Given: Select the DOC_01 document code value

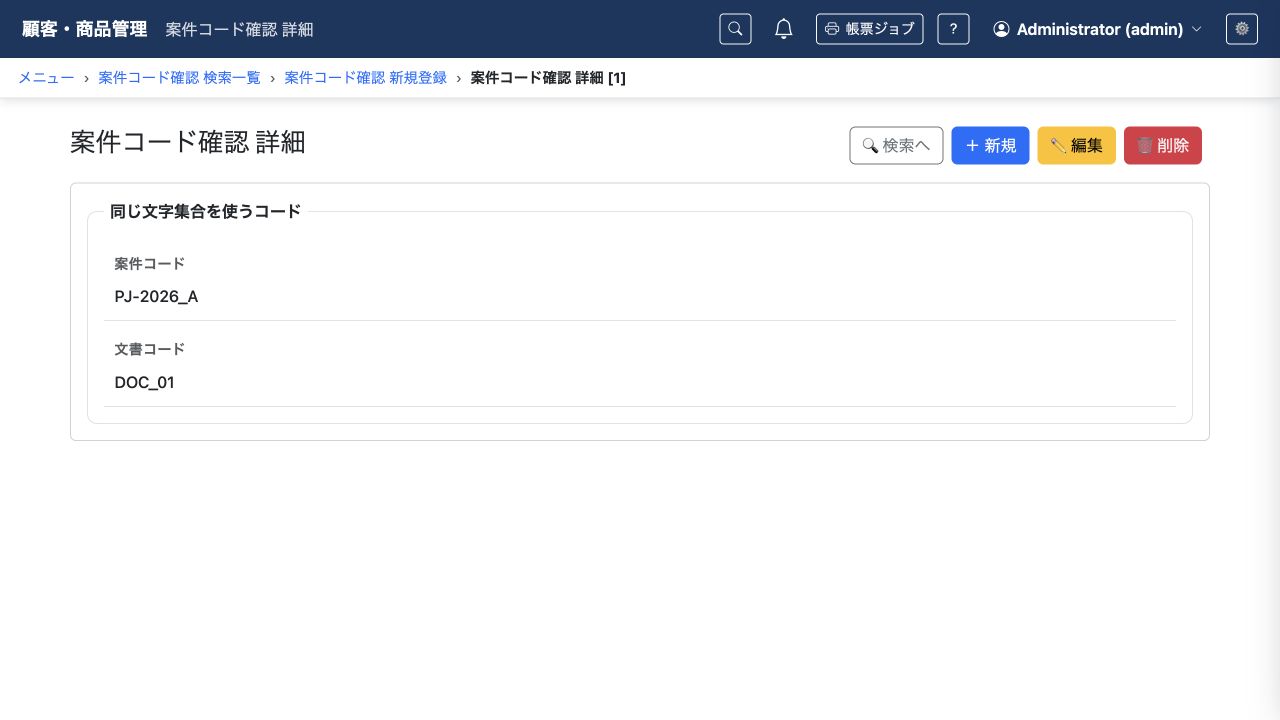Looking at the screenshot, I should [x=145, y=383].
